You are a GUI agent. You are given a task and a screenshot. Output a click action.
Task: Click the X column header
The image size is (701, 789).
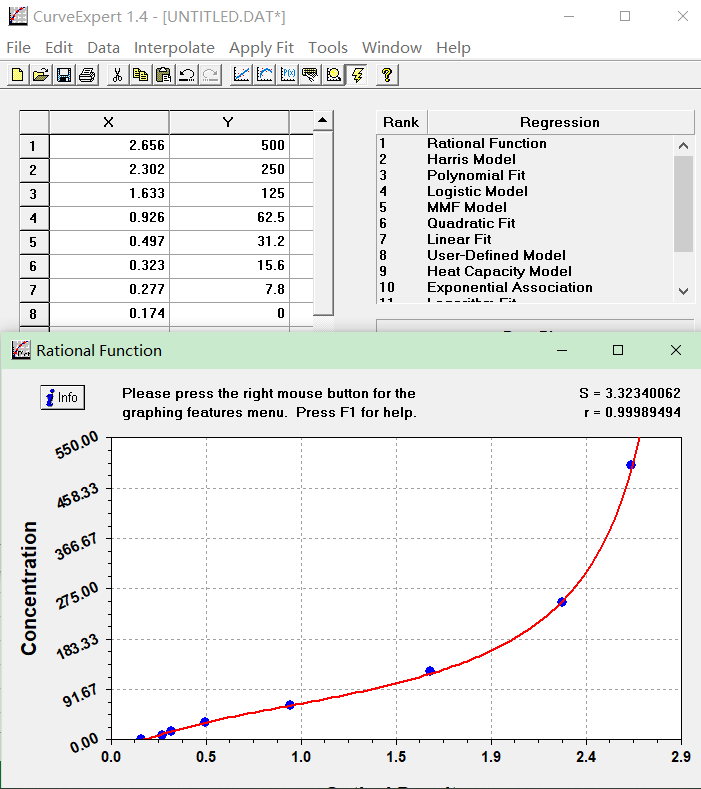click(108, 122)
